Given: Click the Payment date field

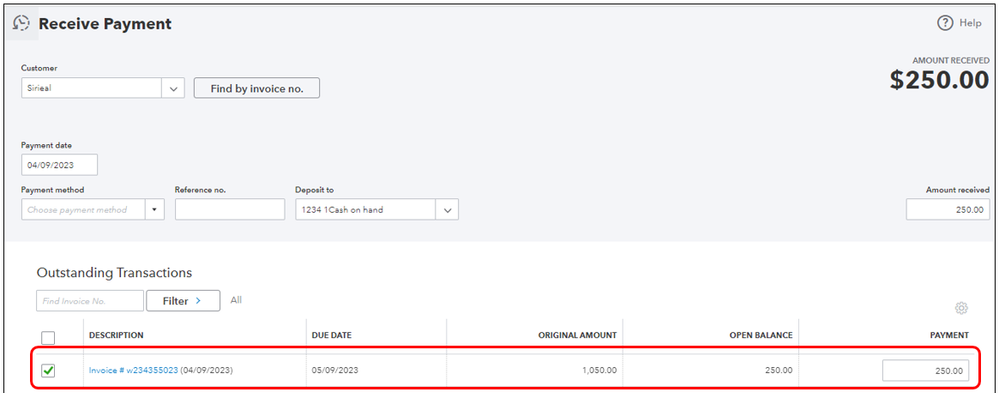Looking at the screenshot, I should pyautogui.click(x=59, y=165).
